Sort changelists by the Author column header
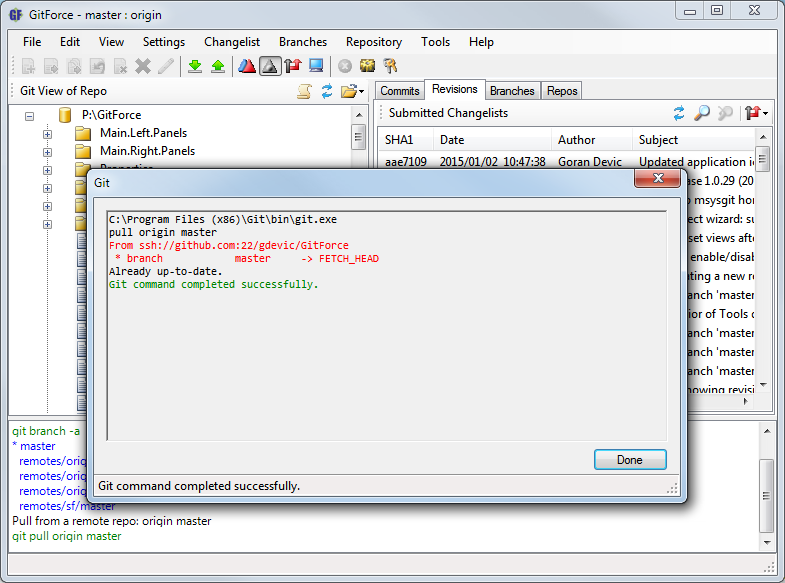The height and width of the screenshot is (583, 785). click(592, 140)
